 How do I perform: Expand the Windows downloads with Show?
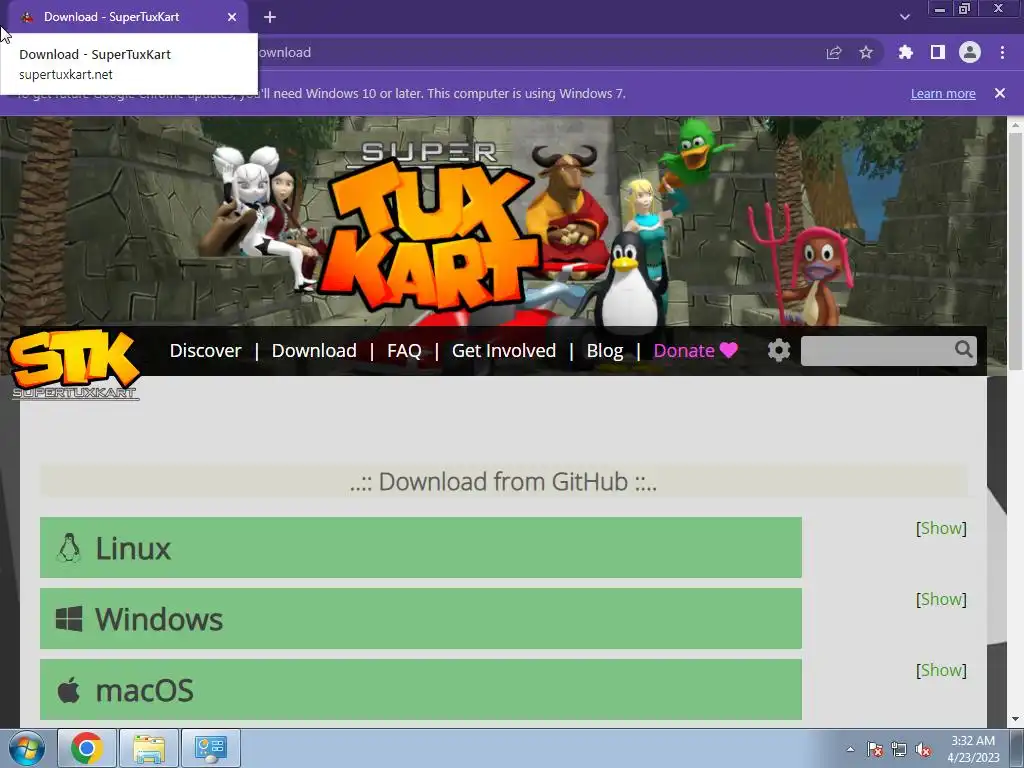click(x=941, y=599)
